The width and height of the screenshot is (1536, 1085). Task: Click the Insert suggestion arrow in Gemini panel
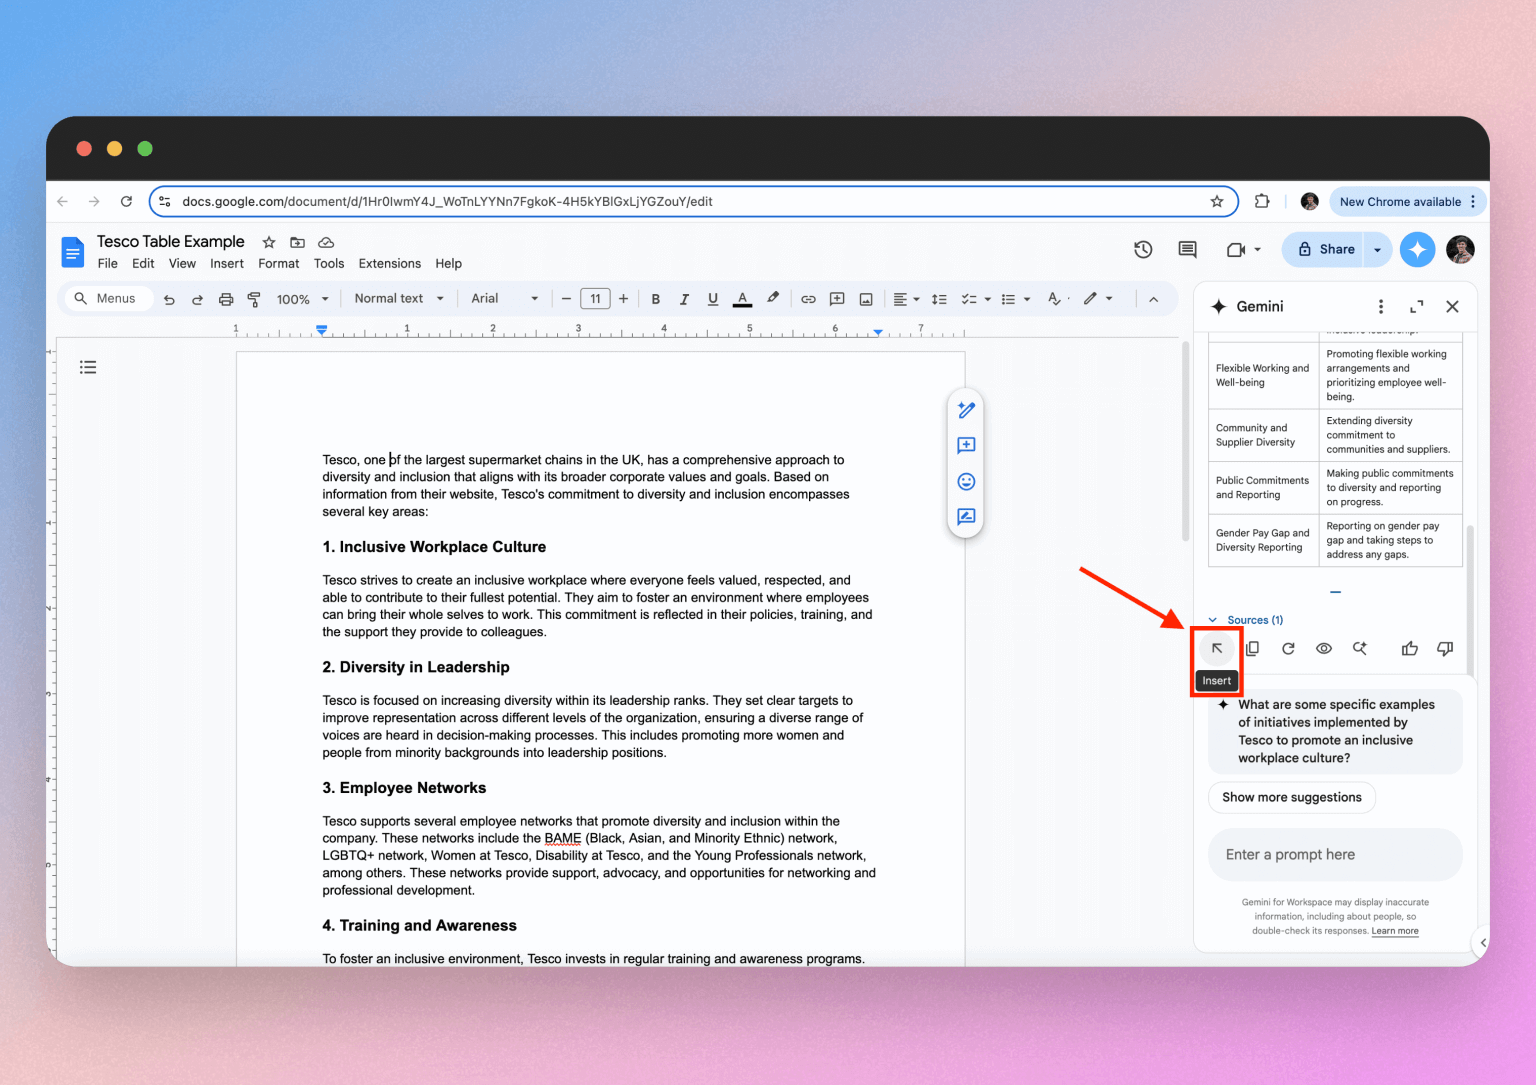1216,648
